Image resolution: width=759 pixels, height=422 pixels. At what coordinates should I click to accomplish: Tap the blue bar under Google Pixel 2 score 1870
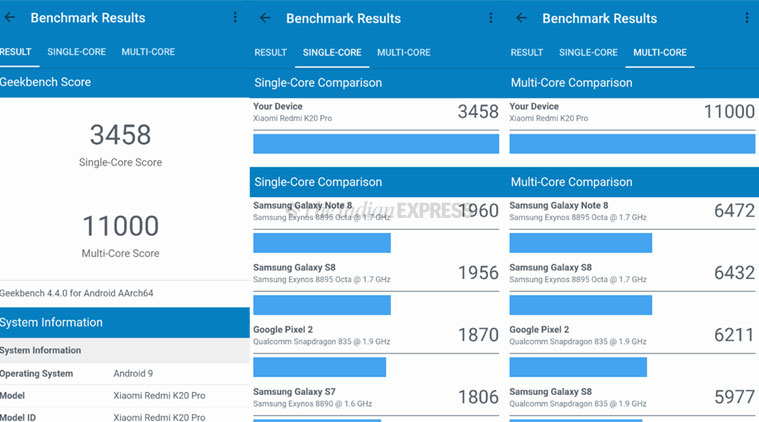tap(319, 367)
